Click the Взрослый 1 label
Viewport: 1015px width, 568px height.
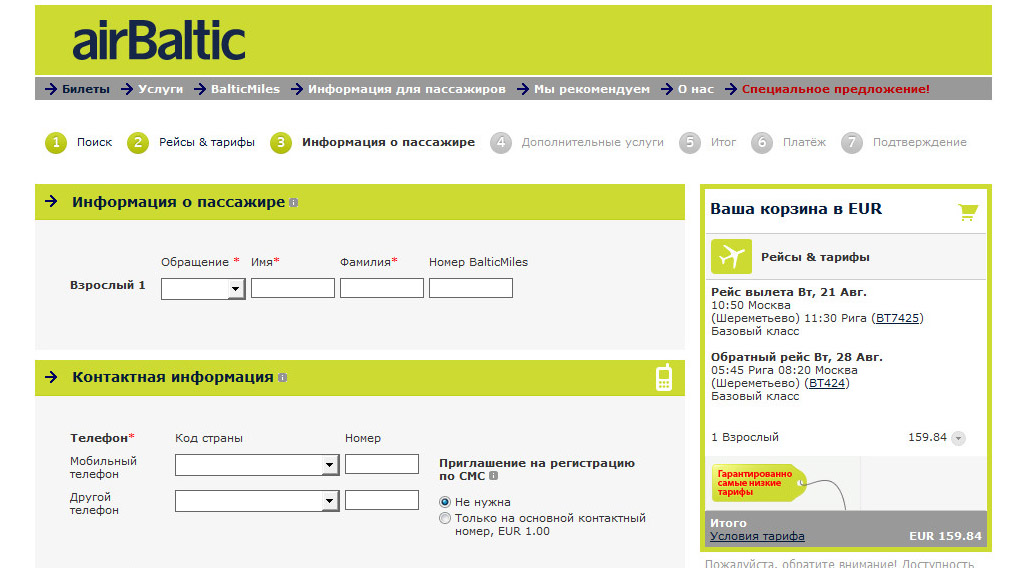(107, 285)
